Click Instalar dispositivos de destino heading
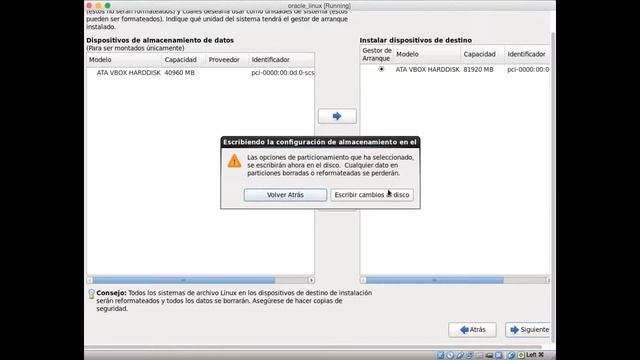 coord(416,40)
